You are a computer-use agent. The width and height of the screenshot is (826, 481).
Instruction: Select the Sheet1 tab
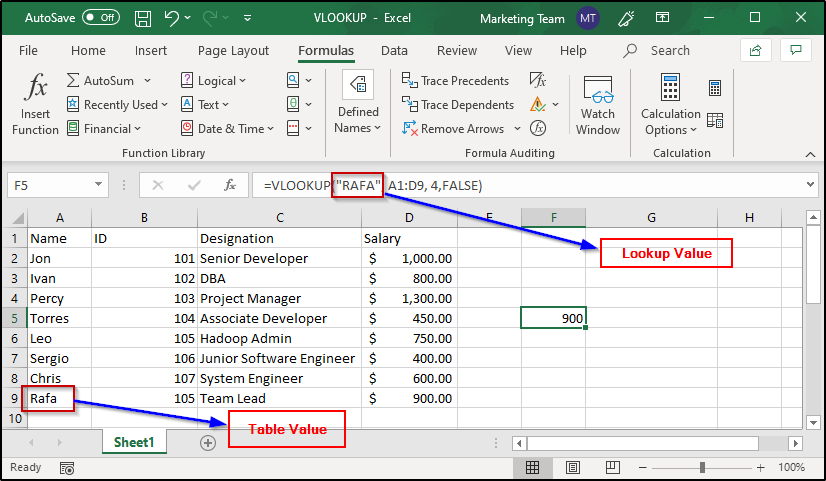[x=134, y=442]
